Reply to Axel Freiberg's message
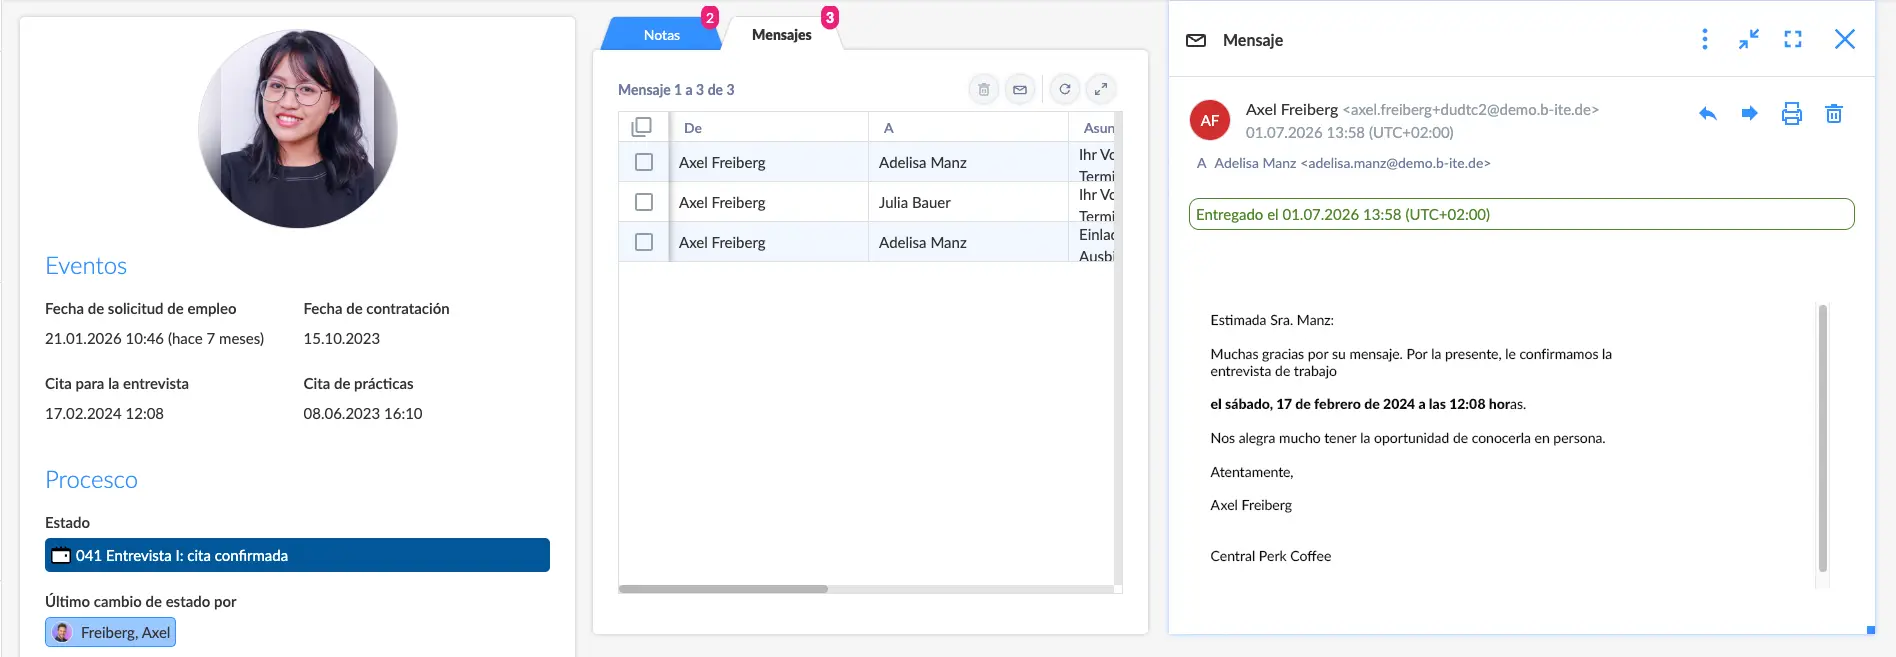Image resolution: width=1896 pixels, height=657 pixels. [1707, 114]
